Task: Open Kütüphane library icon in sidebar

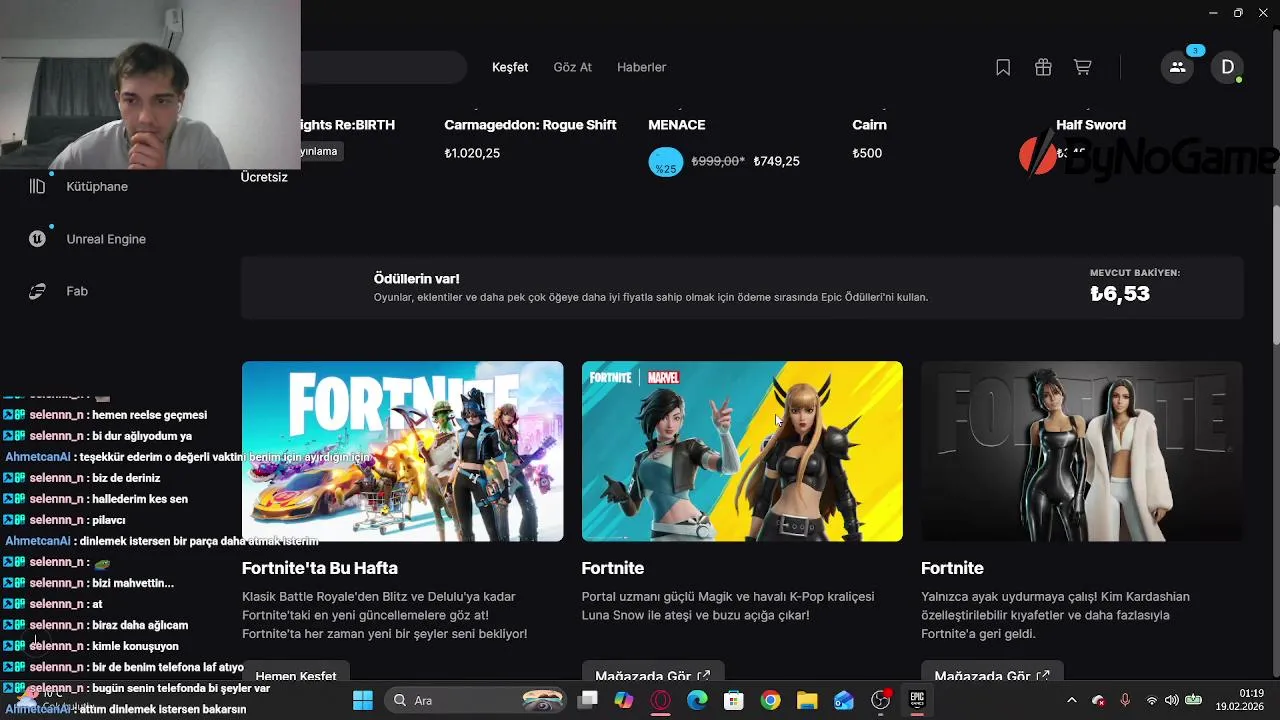Action: (x=37, y=186)
